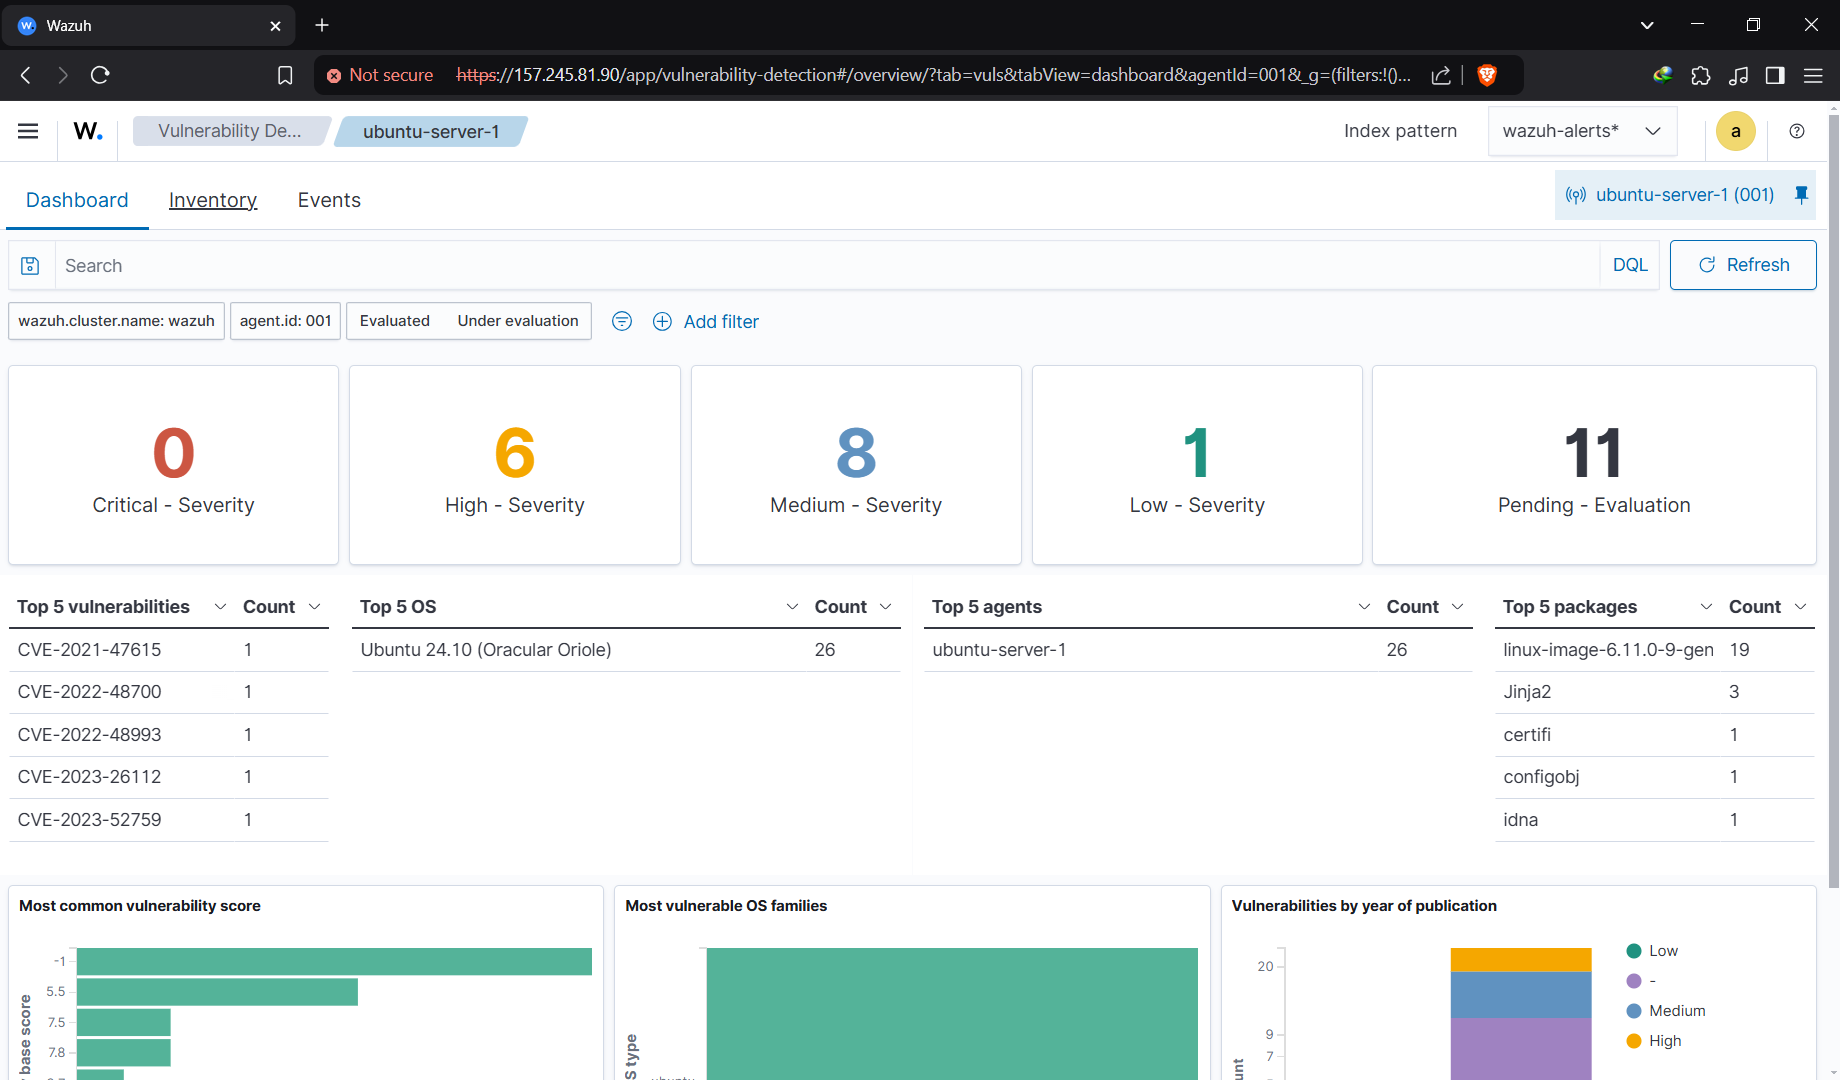Image resolution: width=1840 pixels, height=1080 pixels.
Task: Open the browser extensions puzzle icon
Action: coord(1701,75)
